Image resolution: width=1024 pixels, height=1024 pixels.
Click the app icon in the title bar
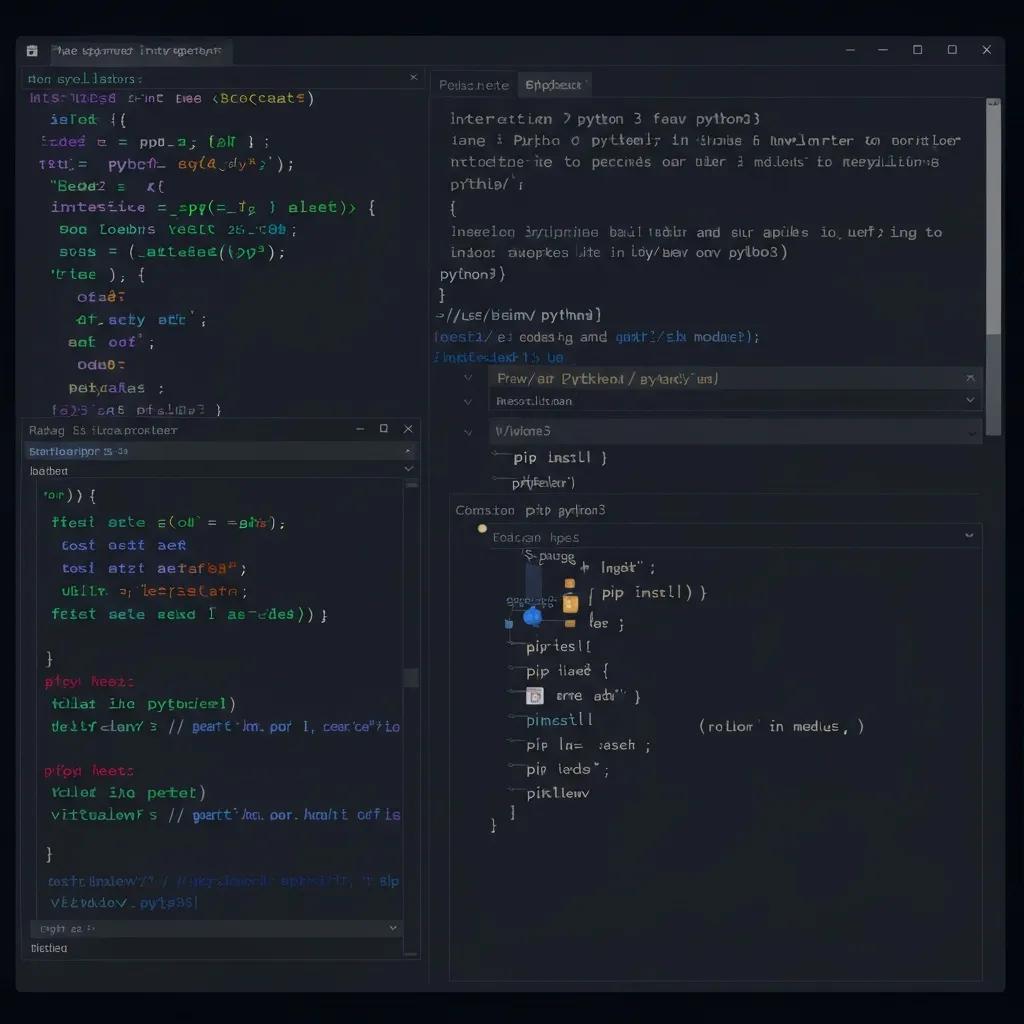(x=32, y=51)
